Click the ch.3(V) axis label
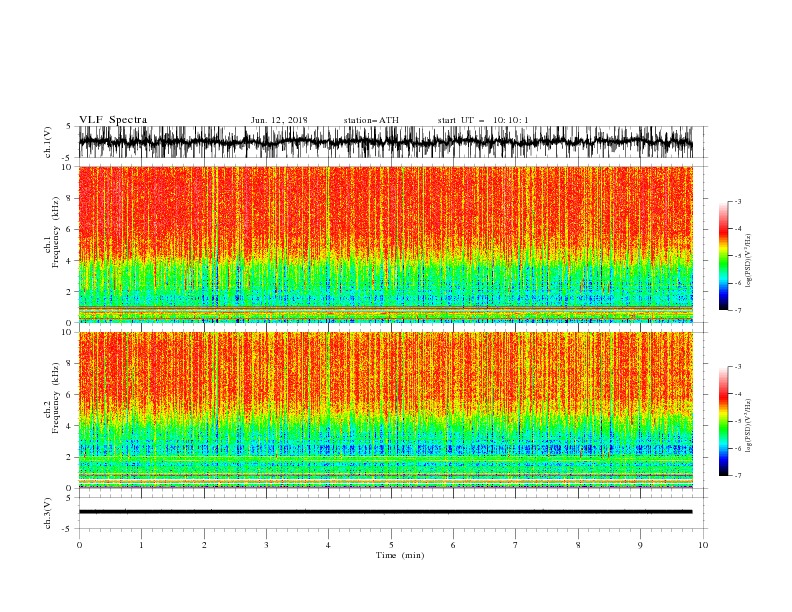The image size is (792, 612). [x=48, y=513]
